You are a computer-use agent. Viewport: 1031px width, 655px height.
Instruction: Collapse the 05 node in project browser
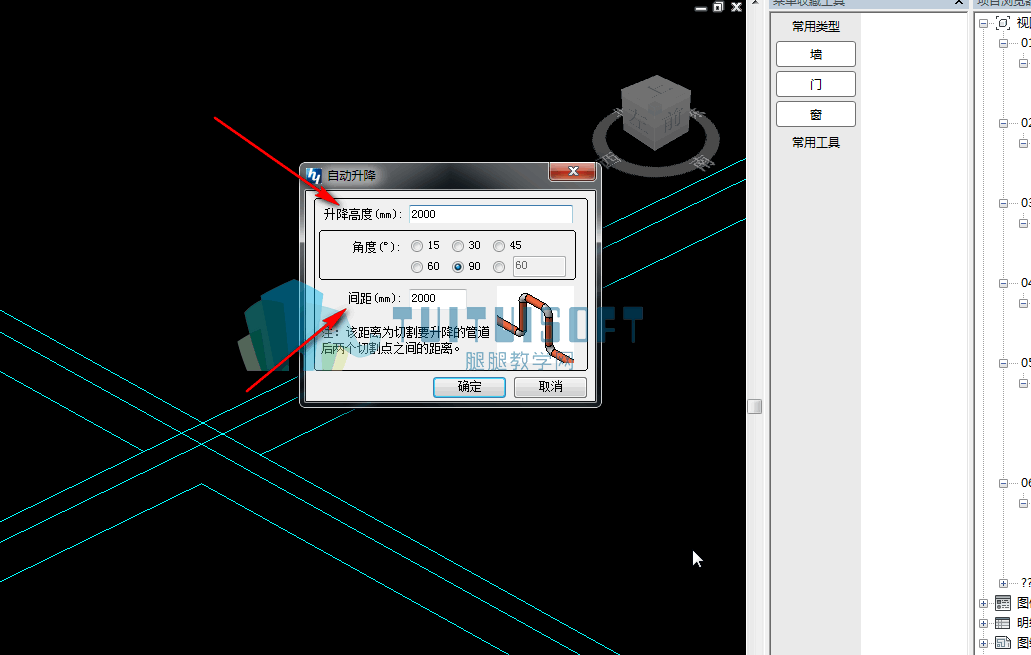click(1003, 363)
